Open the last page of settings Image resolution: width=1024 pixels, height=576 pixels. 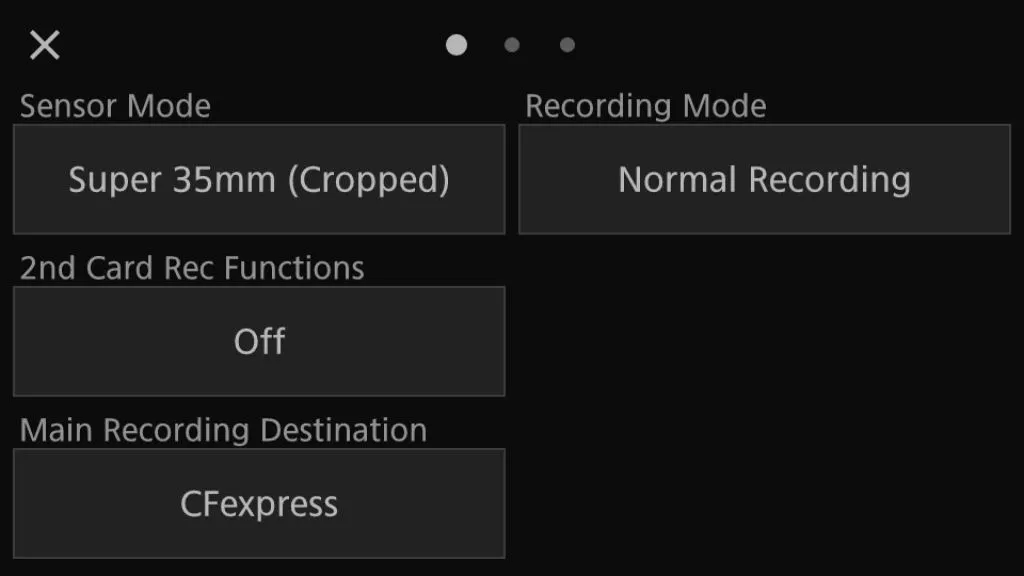pos(567,45)
